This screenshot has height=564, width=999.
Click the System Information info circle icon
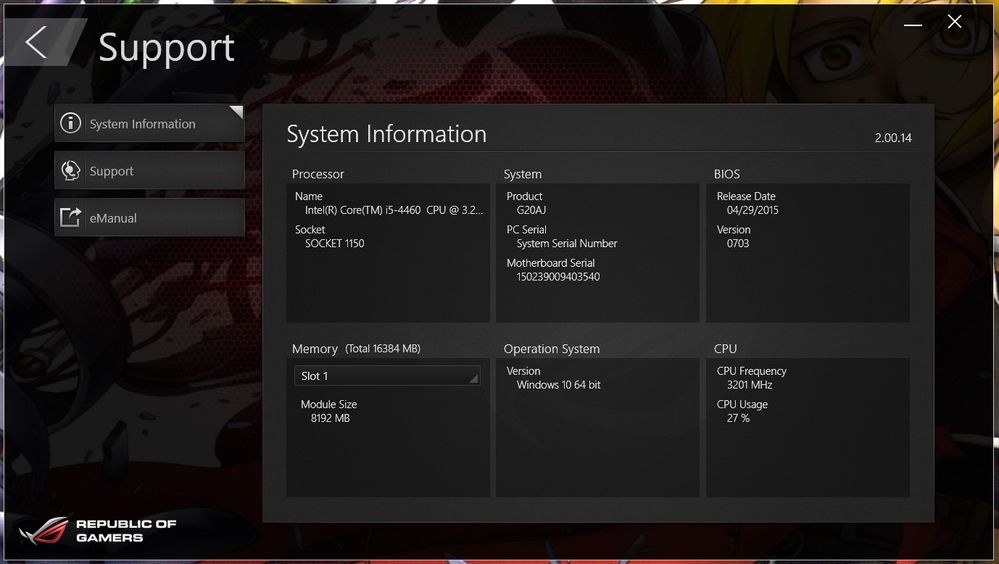click(x=70, y=123)
